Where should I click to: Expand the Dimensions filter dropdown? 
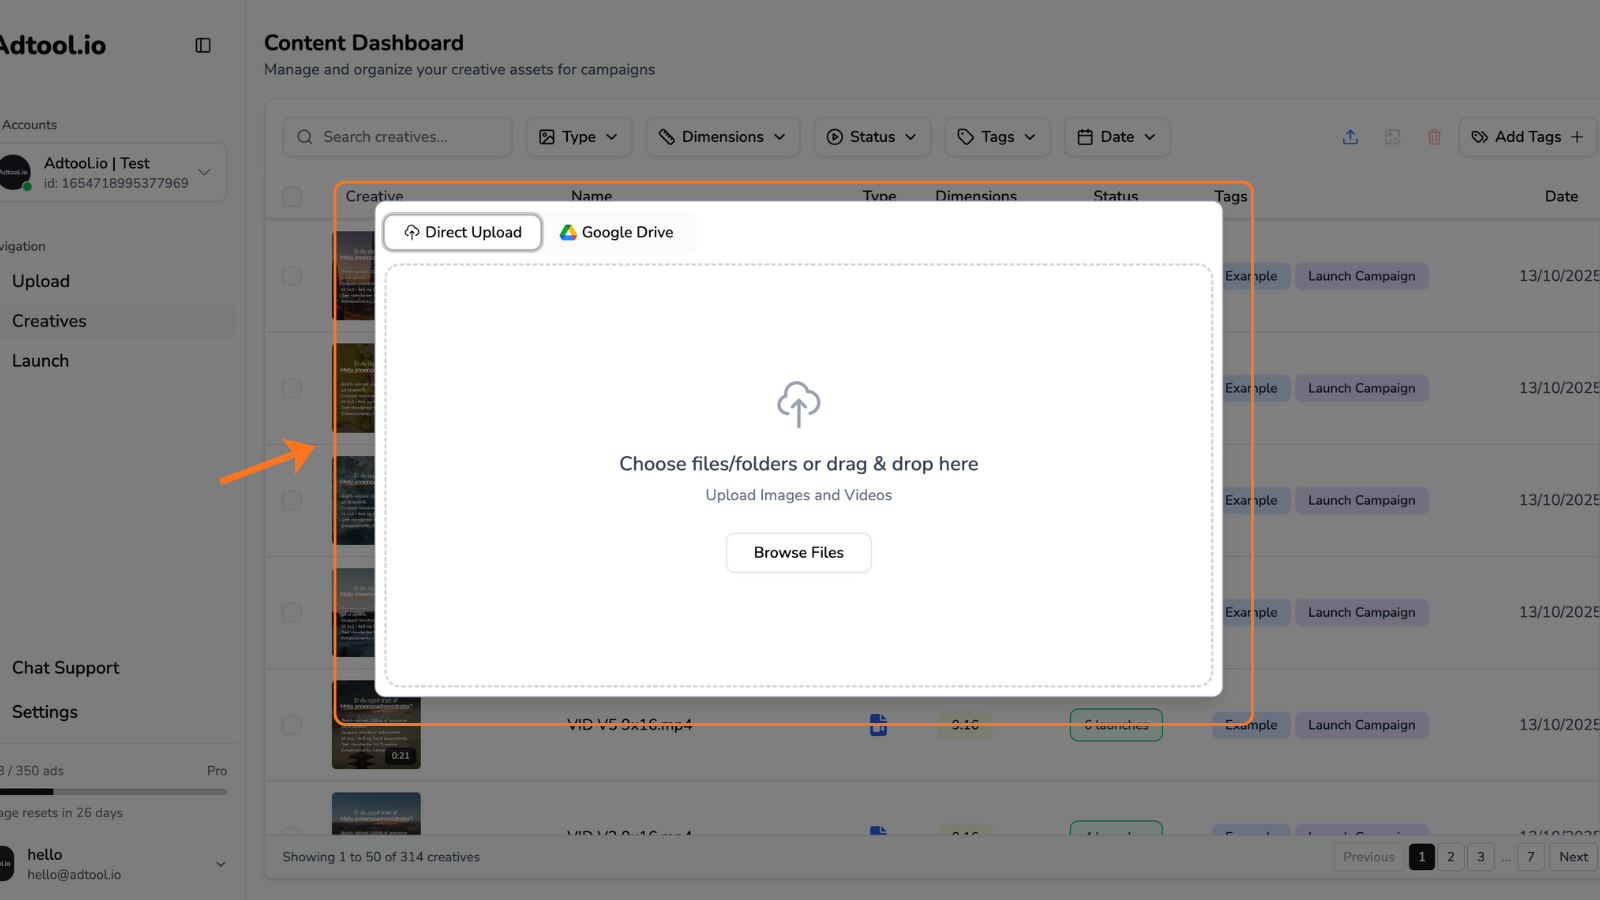[722, 137]
